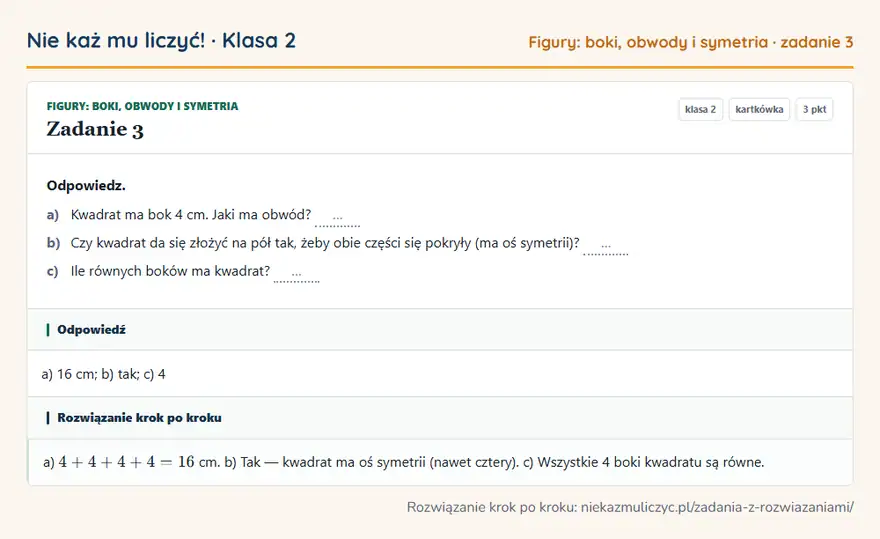The height and width of the screenshot is (539, 880).
Task: Click 'Wszystkie 4 boki kwadratu są równe' text
Action: (x=650, y=462)
